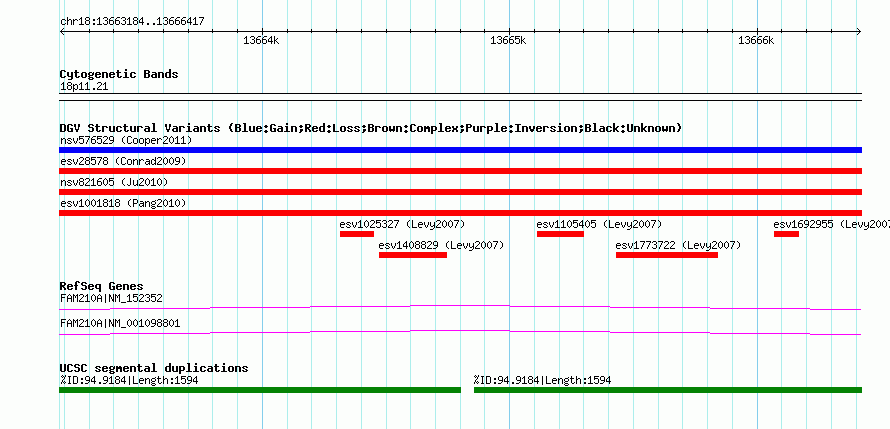Click the FAM210A|NM_001098801 gene label
The width and height of the screenshot is (890, 429).
click(120, 323)
